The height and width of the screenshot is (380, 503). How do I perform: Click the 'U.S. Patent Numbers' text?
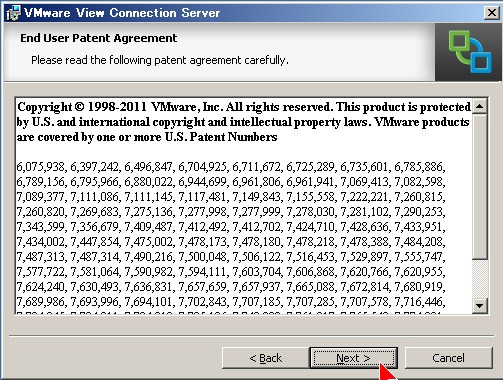(x=221, y=137)
